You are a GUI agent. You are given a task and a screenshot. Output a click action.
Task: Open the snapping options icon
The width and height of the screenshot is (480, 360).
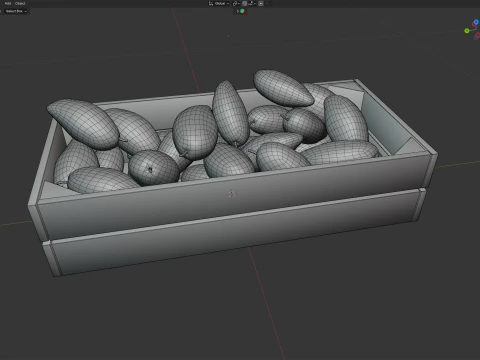(x=252, y=3)
